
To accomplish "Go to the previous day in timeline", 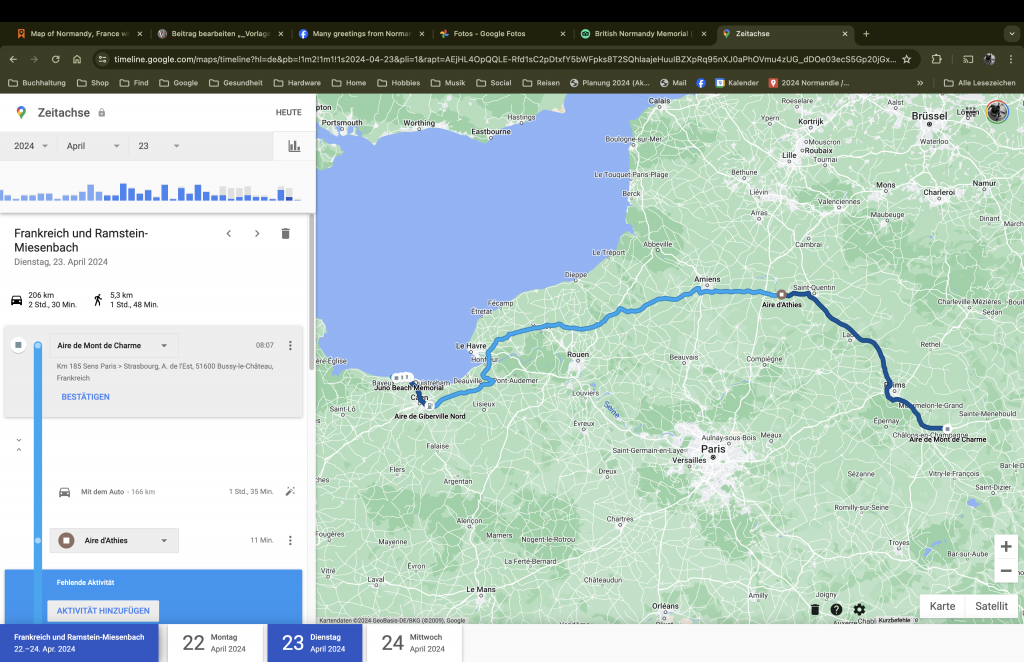I will [x=229, y=234].
